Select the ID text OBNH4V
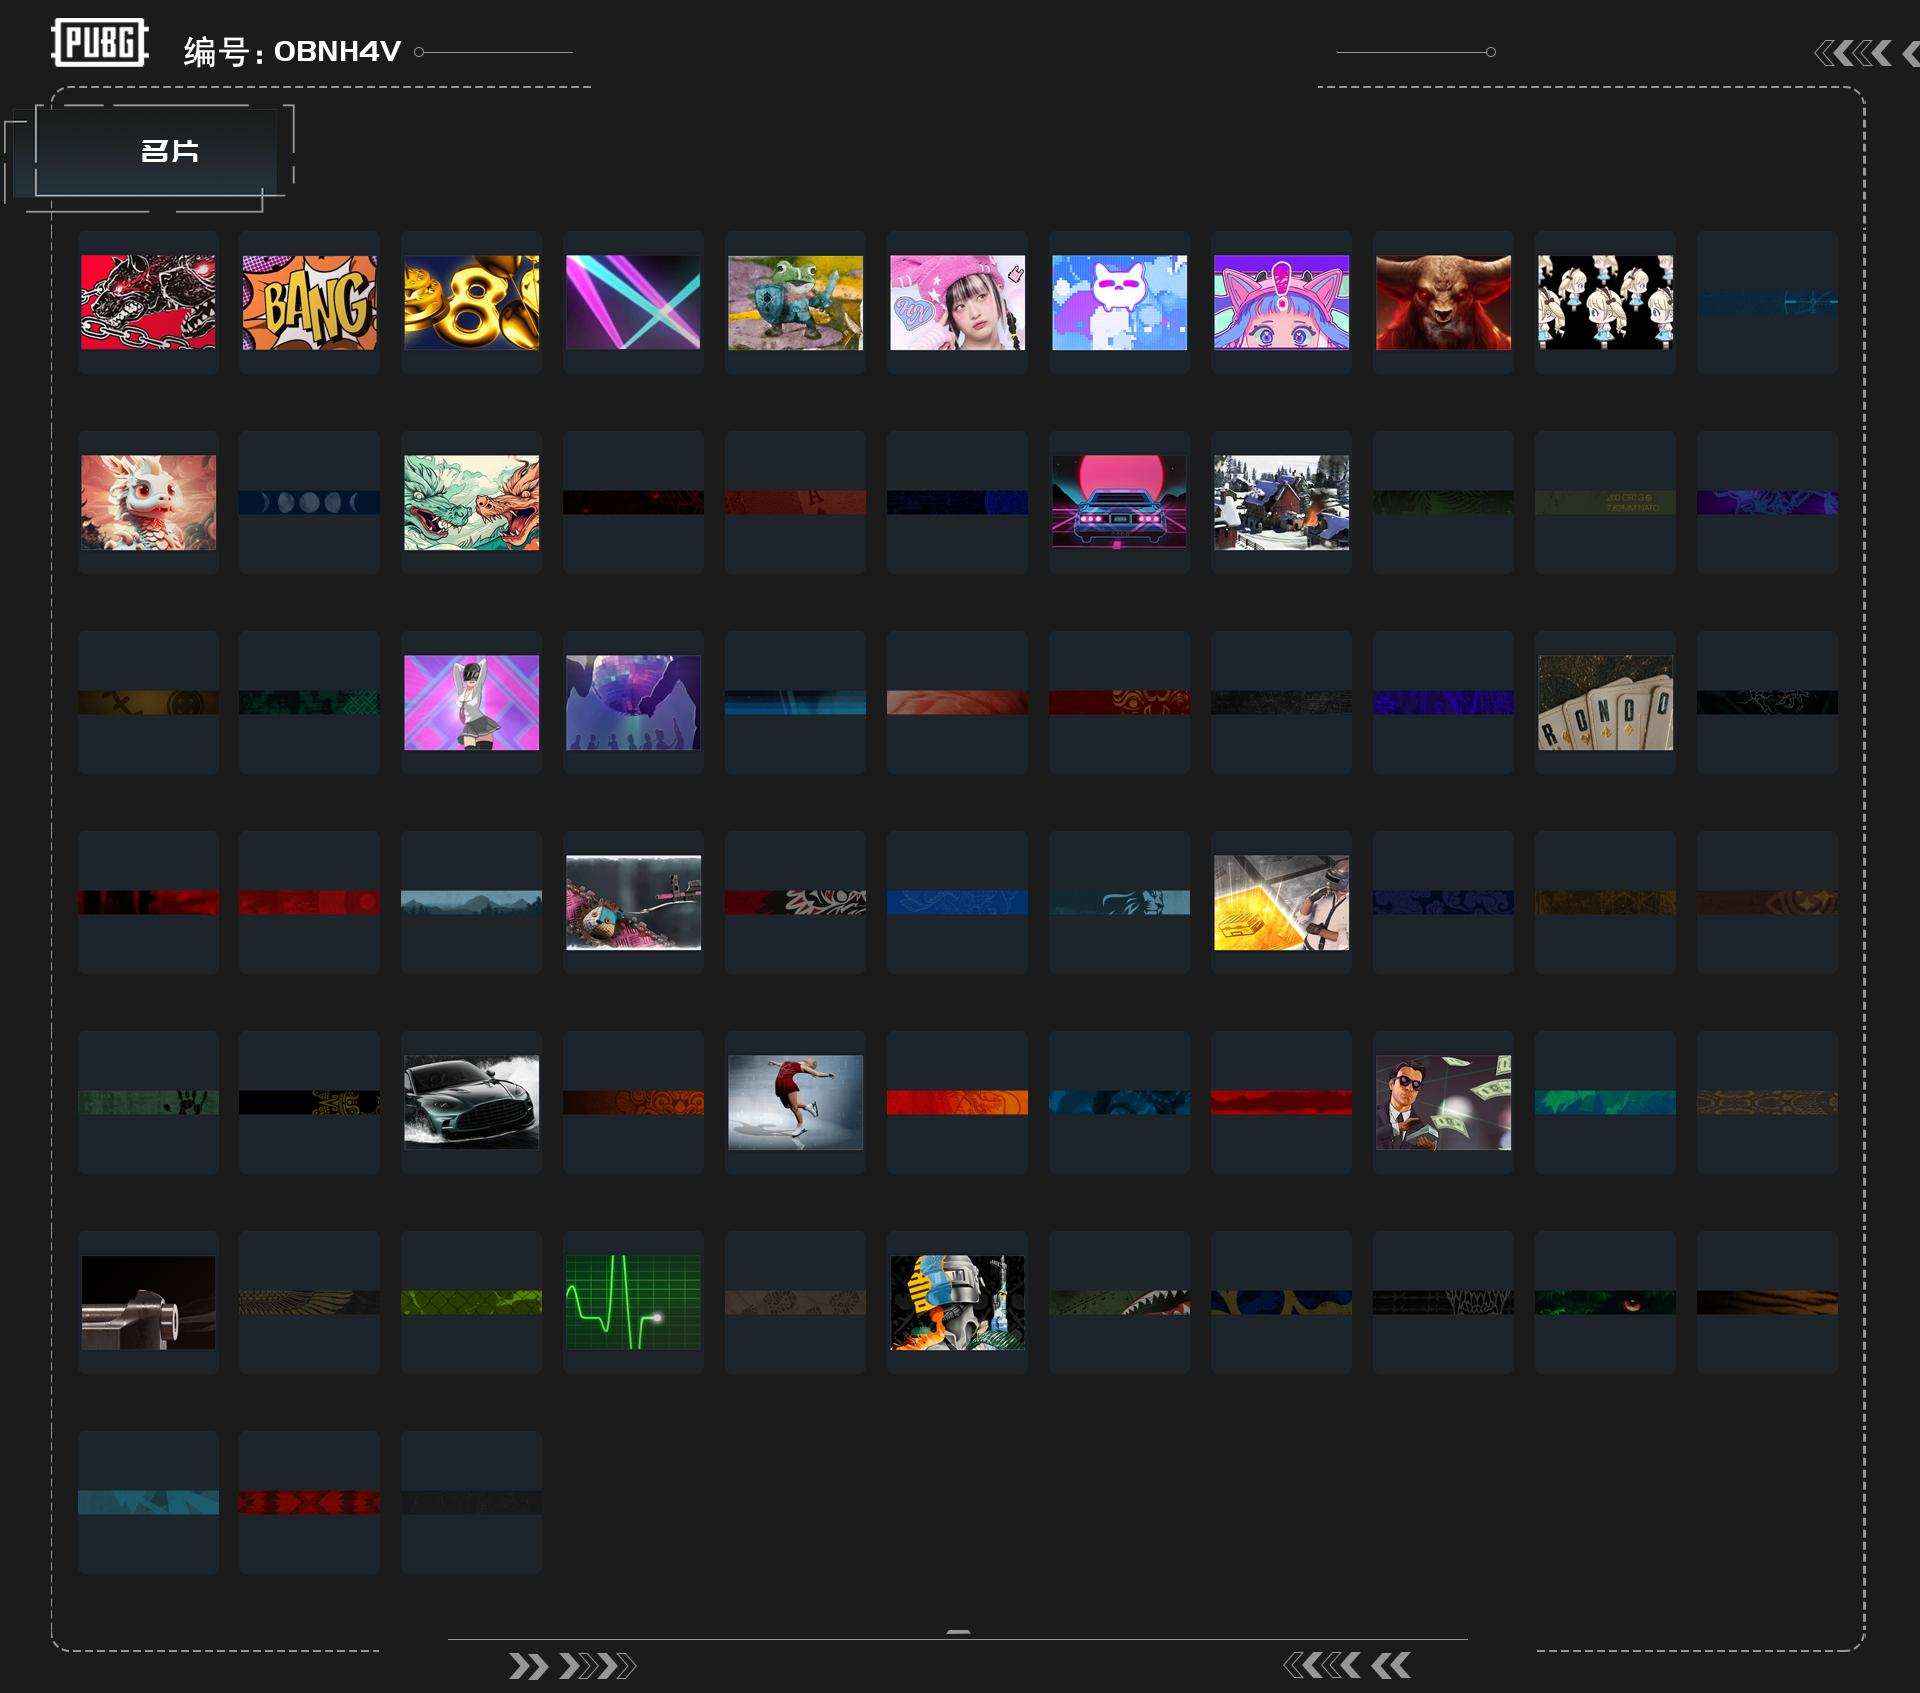 [x=337, y=51]
